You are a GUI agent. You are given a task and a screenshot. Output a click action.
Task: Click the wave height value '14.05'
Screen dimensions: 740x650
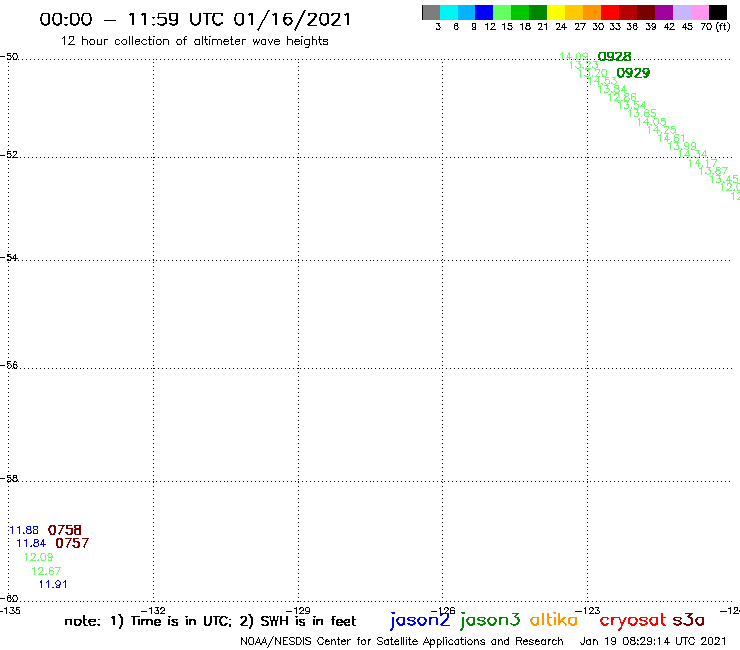(652, 122)
